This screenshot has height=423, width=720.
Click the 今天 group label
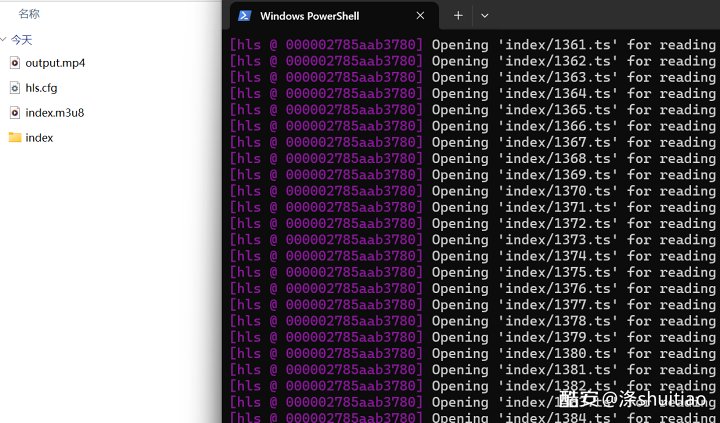click(x=22, y=40)
